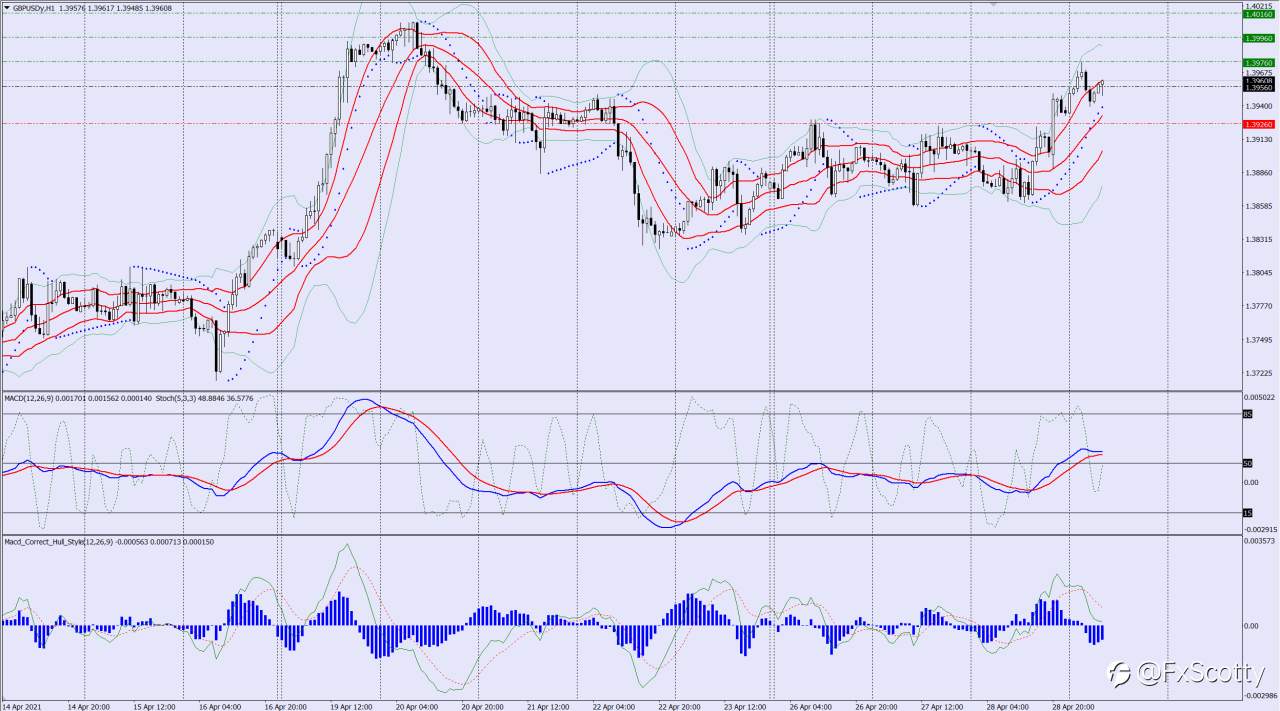1280x711 pixels.
Task: Click the black 1.39560 level tag
Action: [x=1257, y=88]
